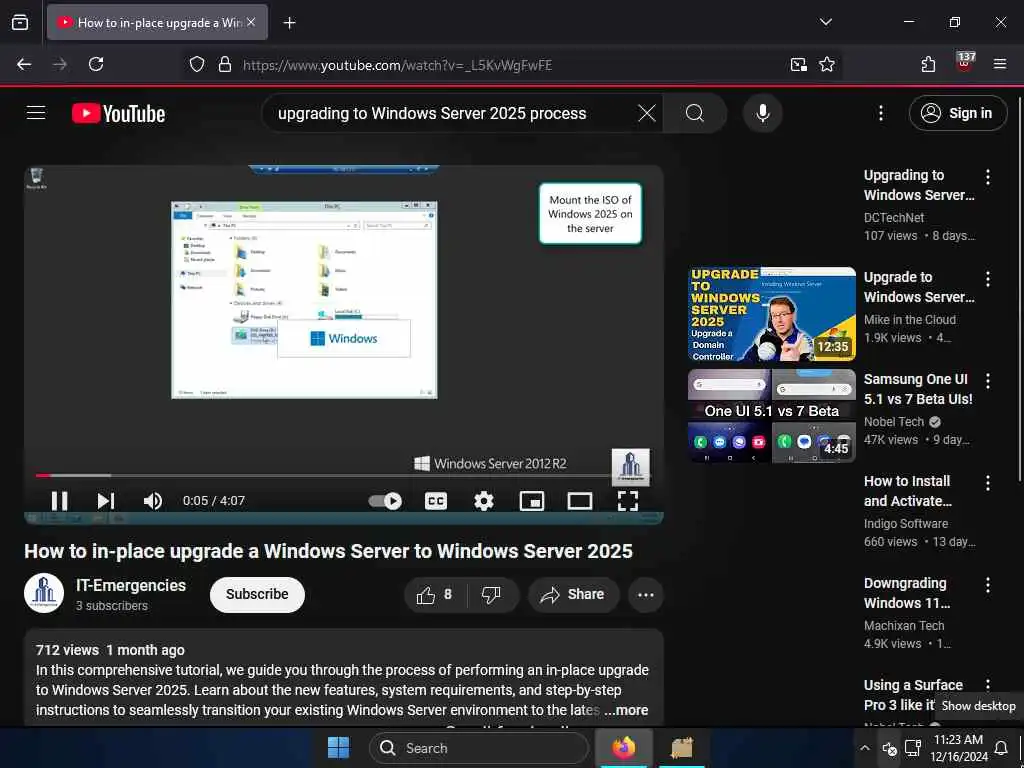Open more actions menu beside Share
Image resolution: width=1024 pixels, height=768 pixels.
click(646, 594)
